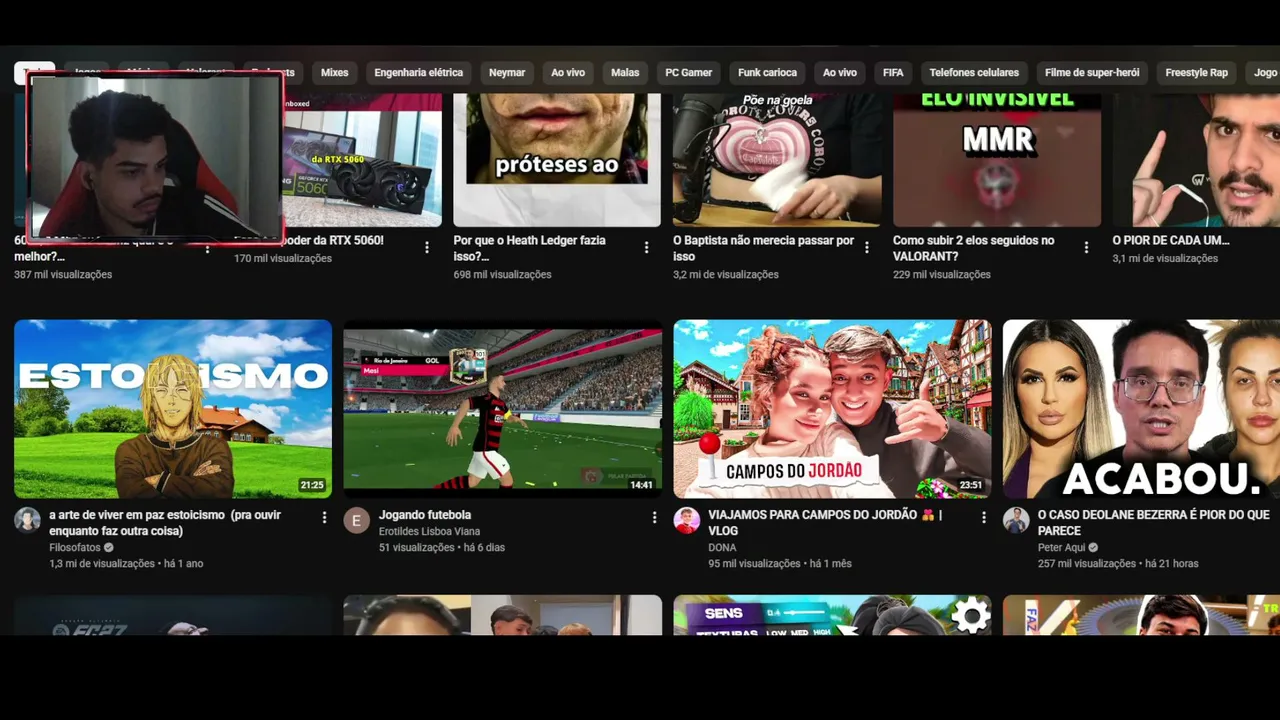Viewport: 1280px width, 720px height.
Task: Click verified badge beside Peter Aqui
Action: 1093,548
